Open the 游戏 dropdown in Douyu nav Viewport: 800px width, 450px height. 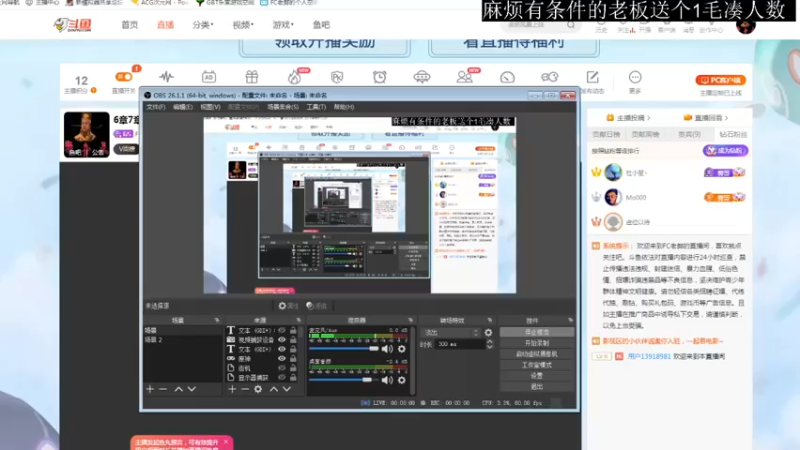pyautogui.click(x=283, y=24)
